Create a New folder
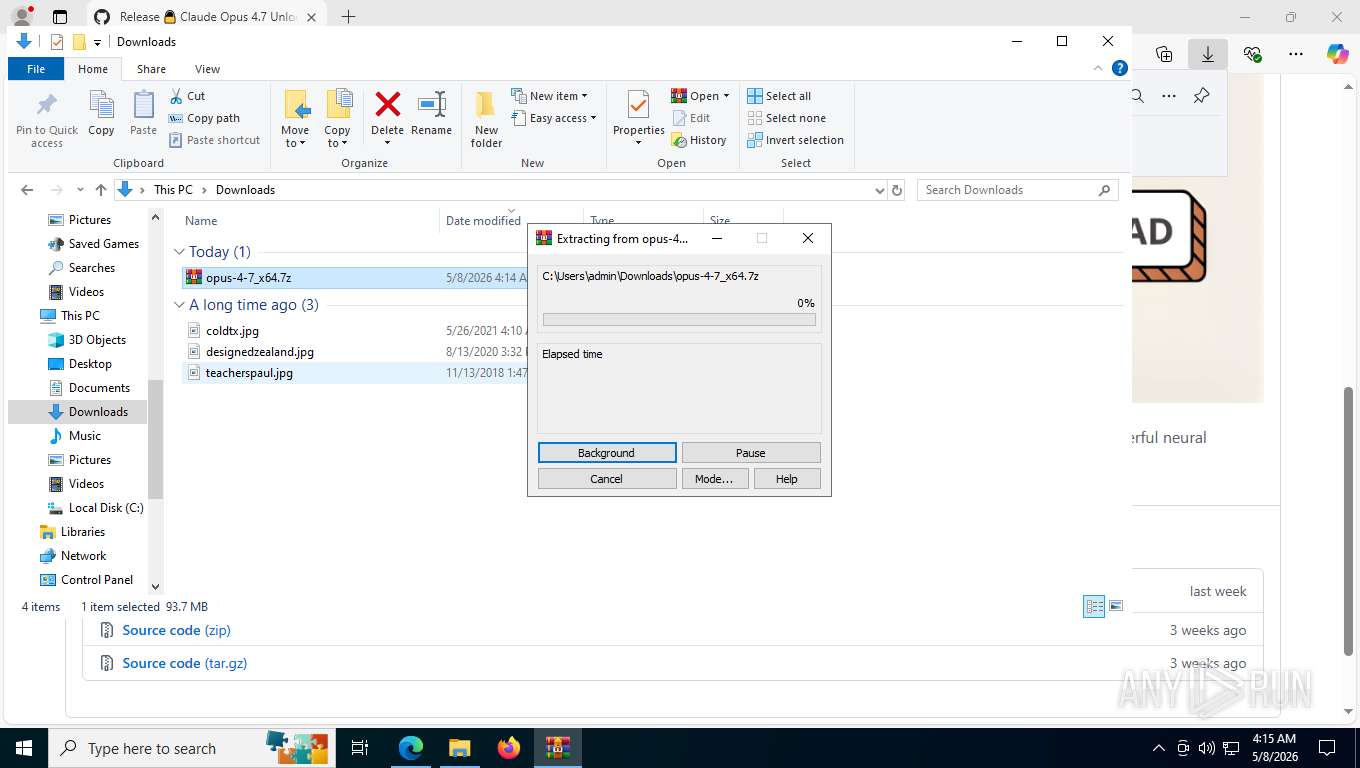1360x768 pixels. click(x=486, y=119)
